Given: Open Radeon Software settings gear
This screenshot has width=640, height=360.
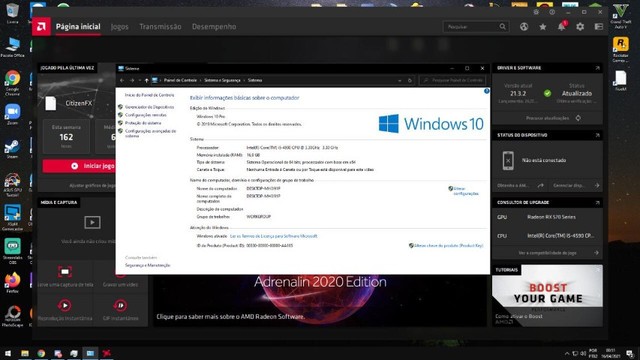Looking at the screenshot, I should (x=580, y=27).
